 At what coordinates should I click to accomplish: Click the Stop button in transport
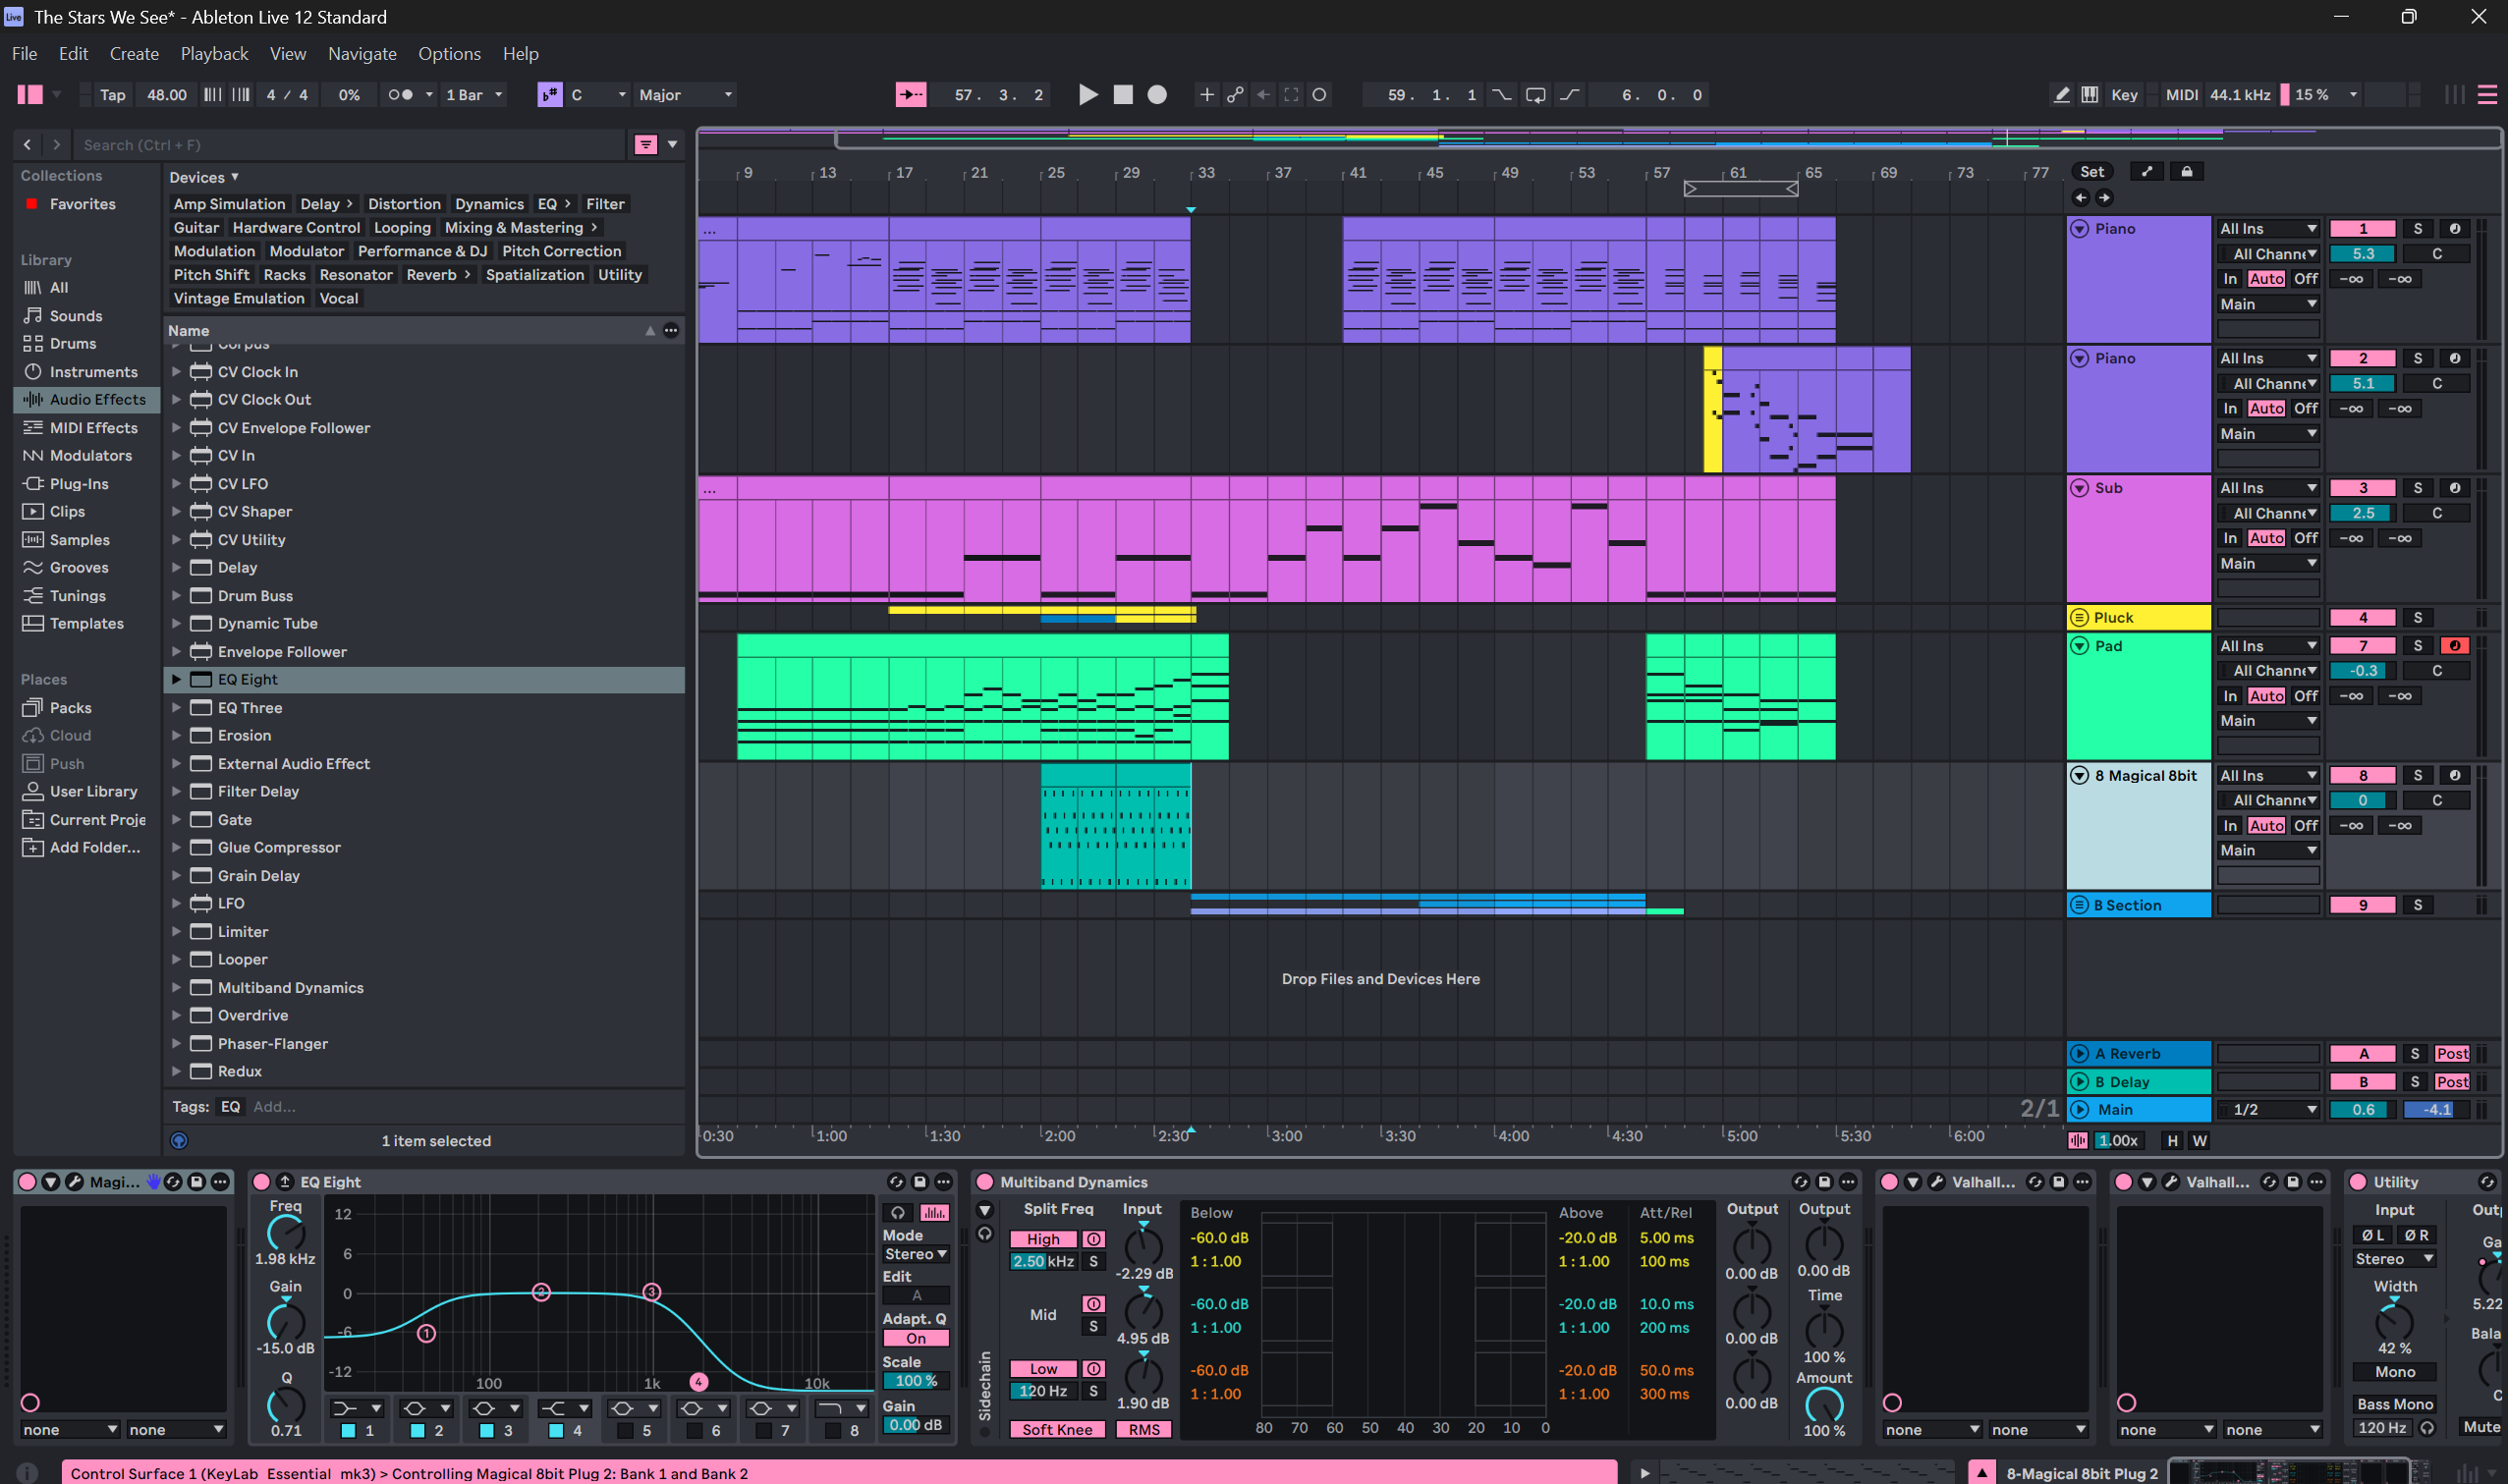[x=1123, y=95]
